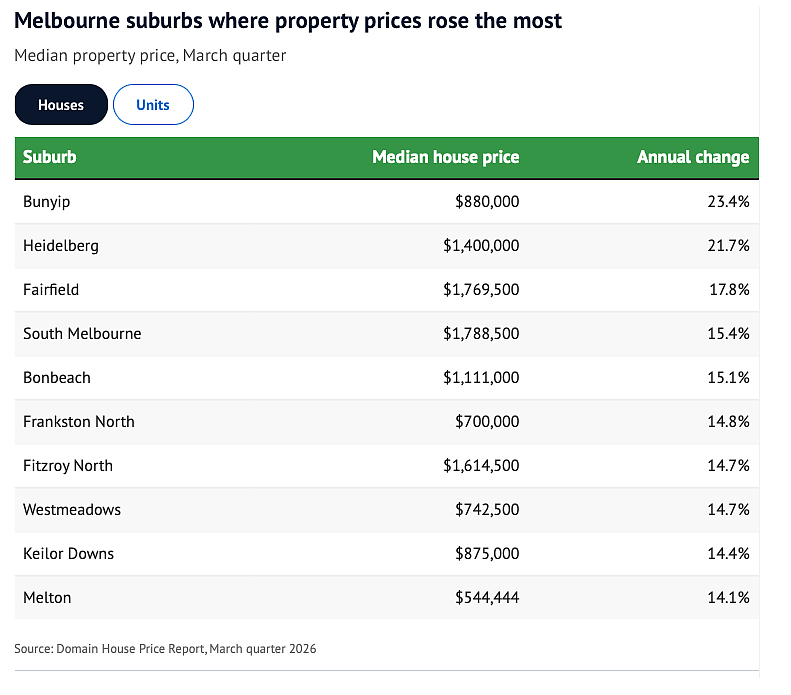Click the Keilor Downs suburb name
The width and height of the screenshot is (791, 695).
point(69,554)
